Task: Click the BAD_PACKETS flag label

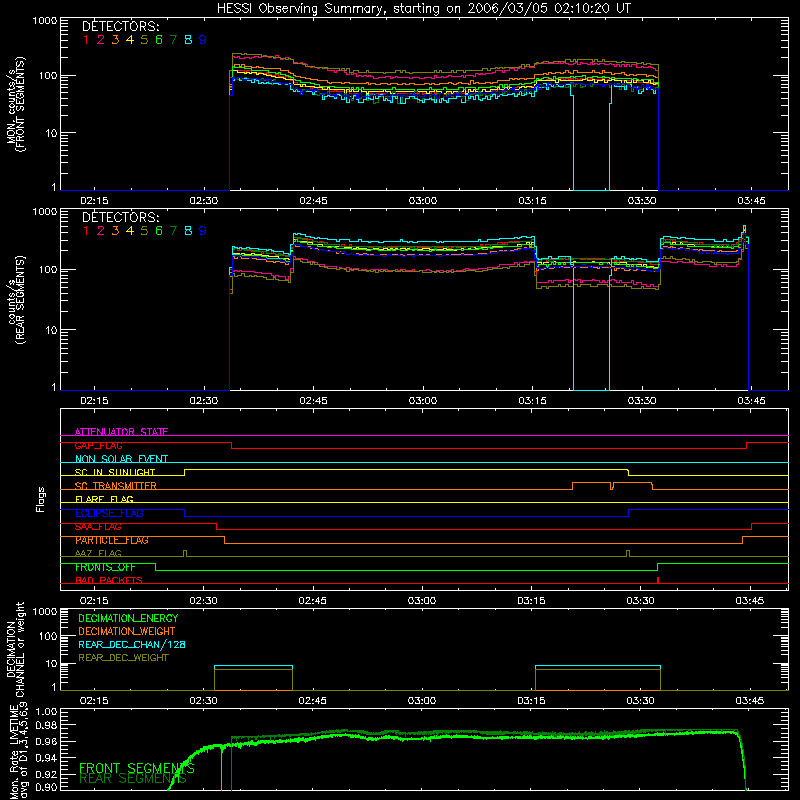Action: tap(109, 581)
